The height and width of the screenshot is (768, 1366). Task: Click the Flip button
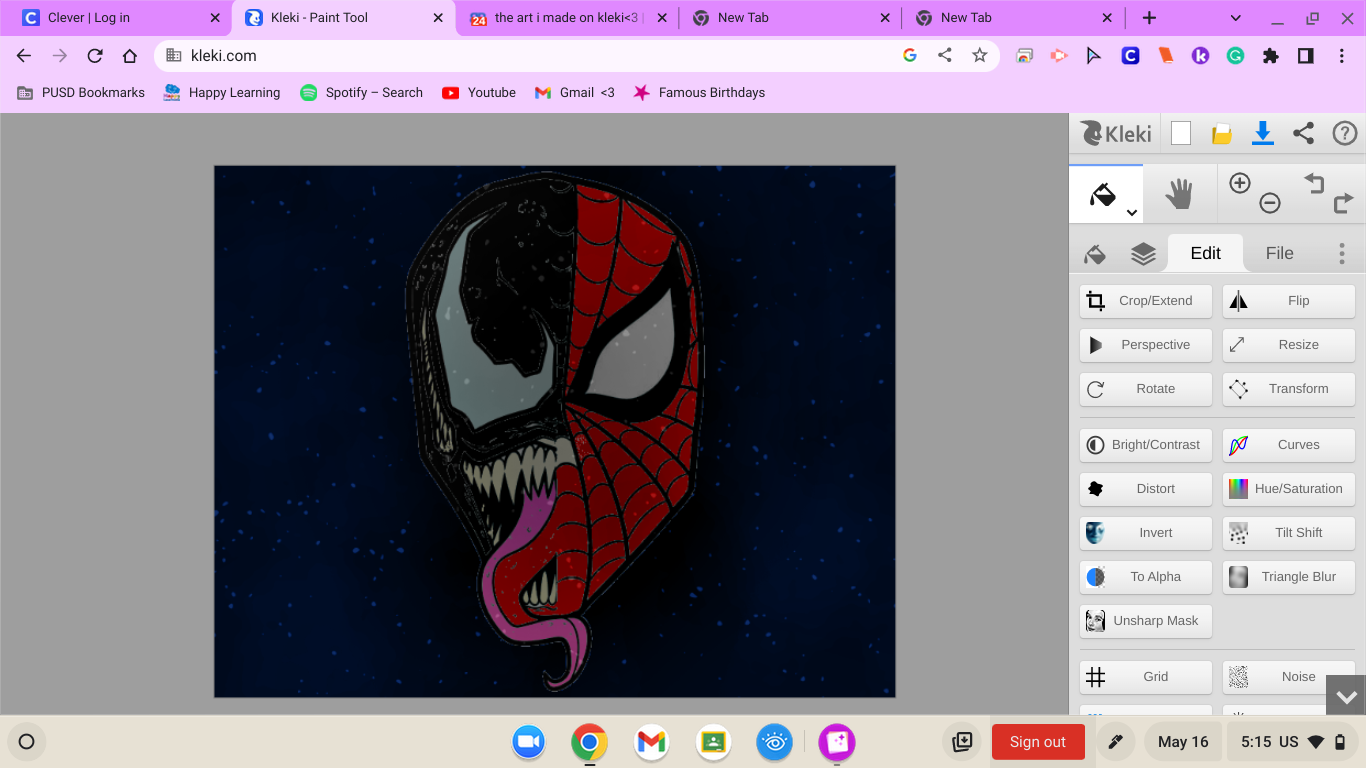point(1289,301)
